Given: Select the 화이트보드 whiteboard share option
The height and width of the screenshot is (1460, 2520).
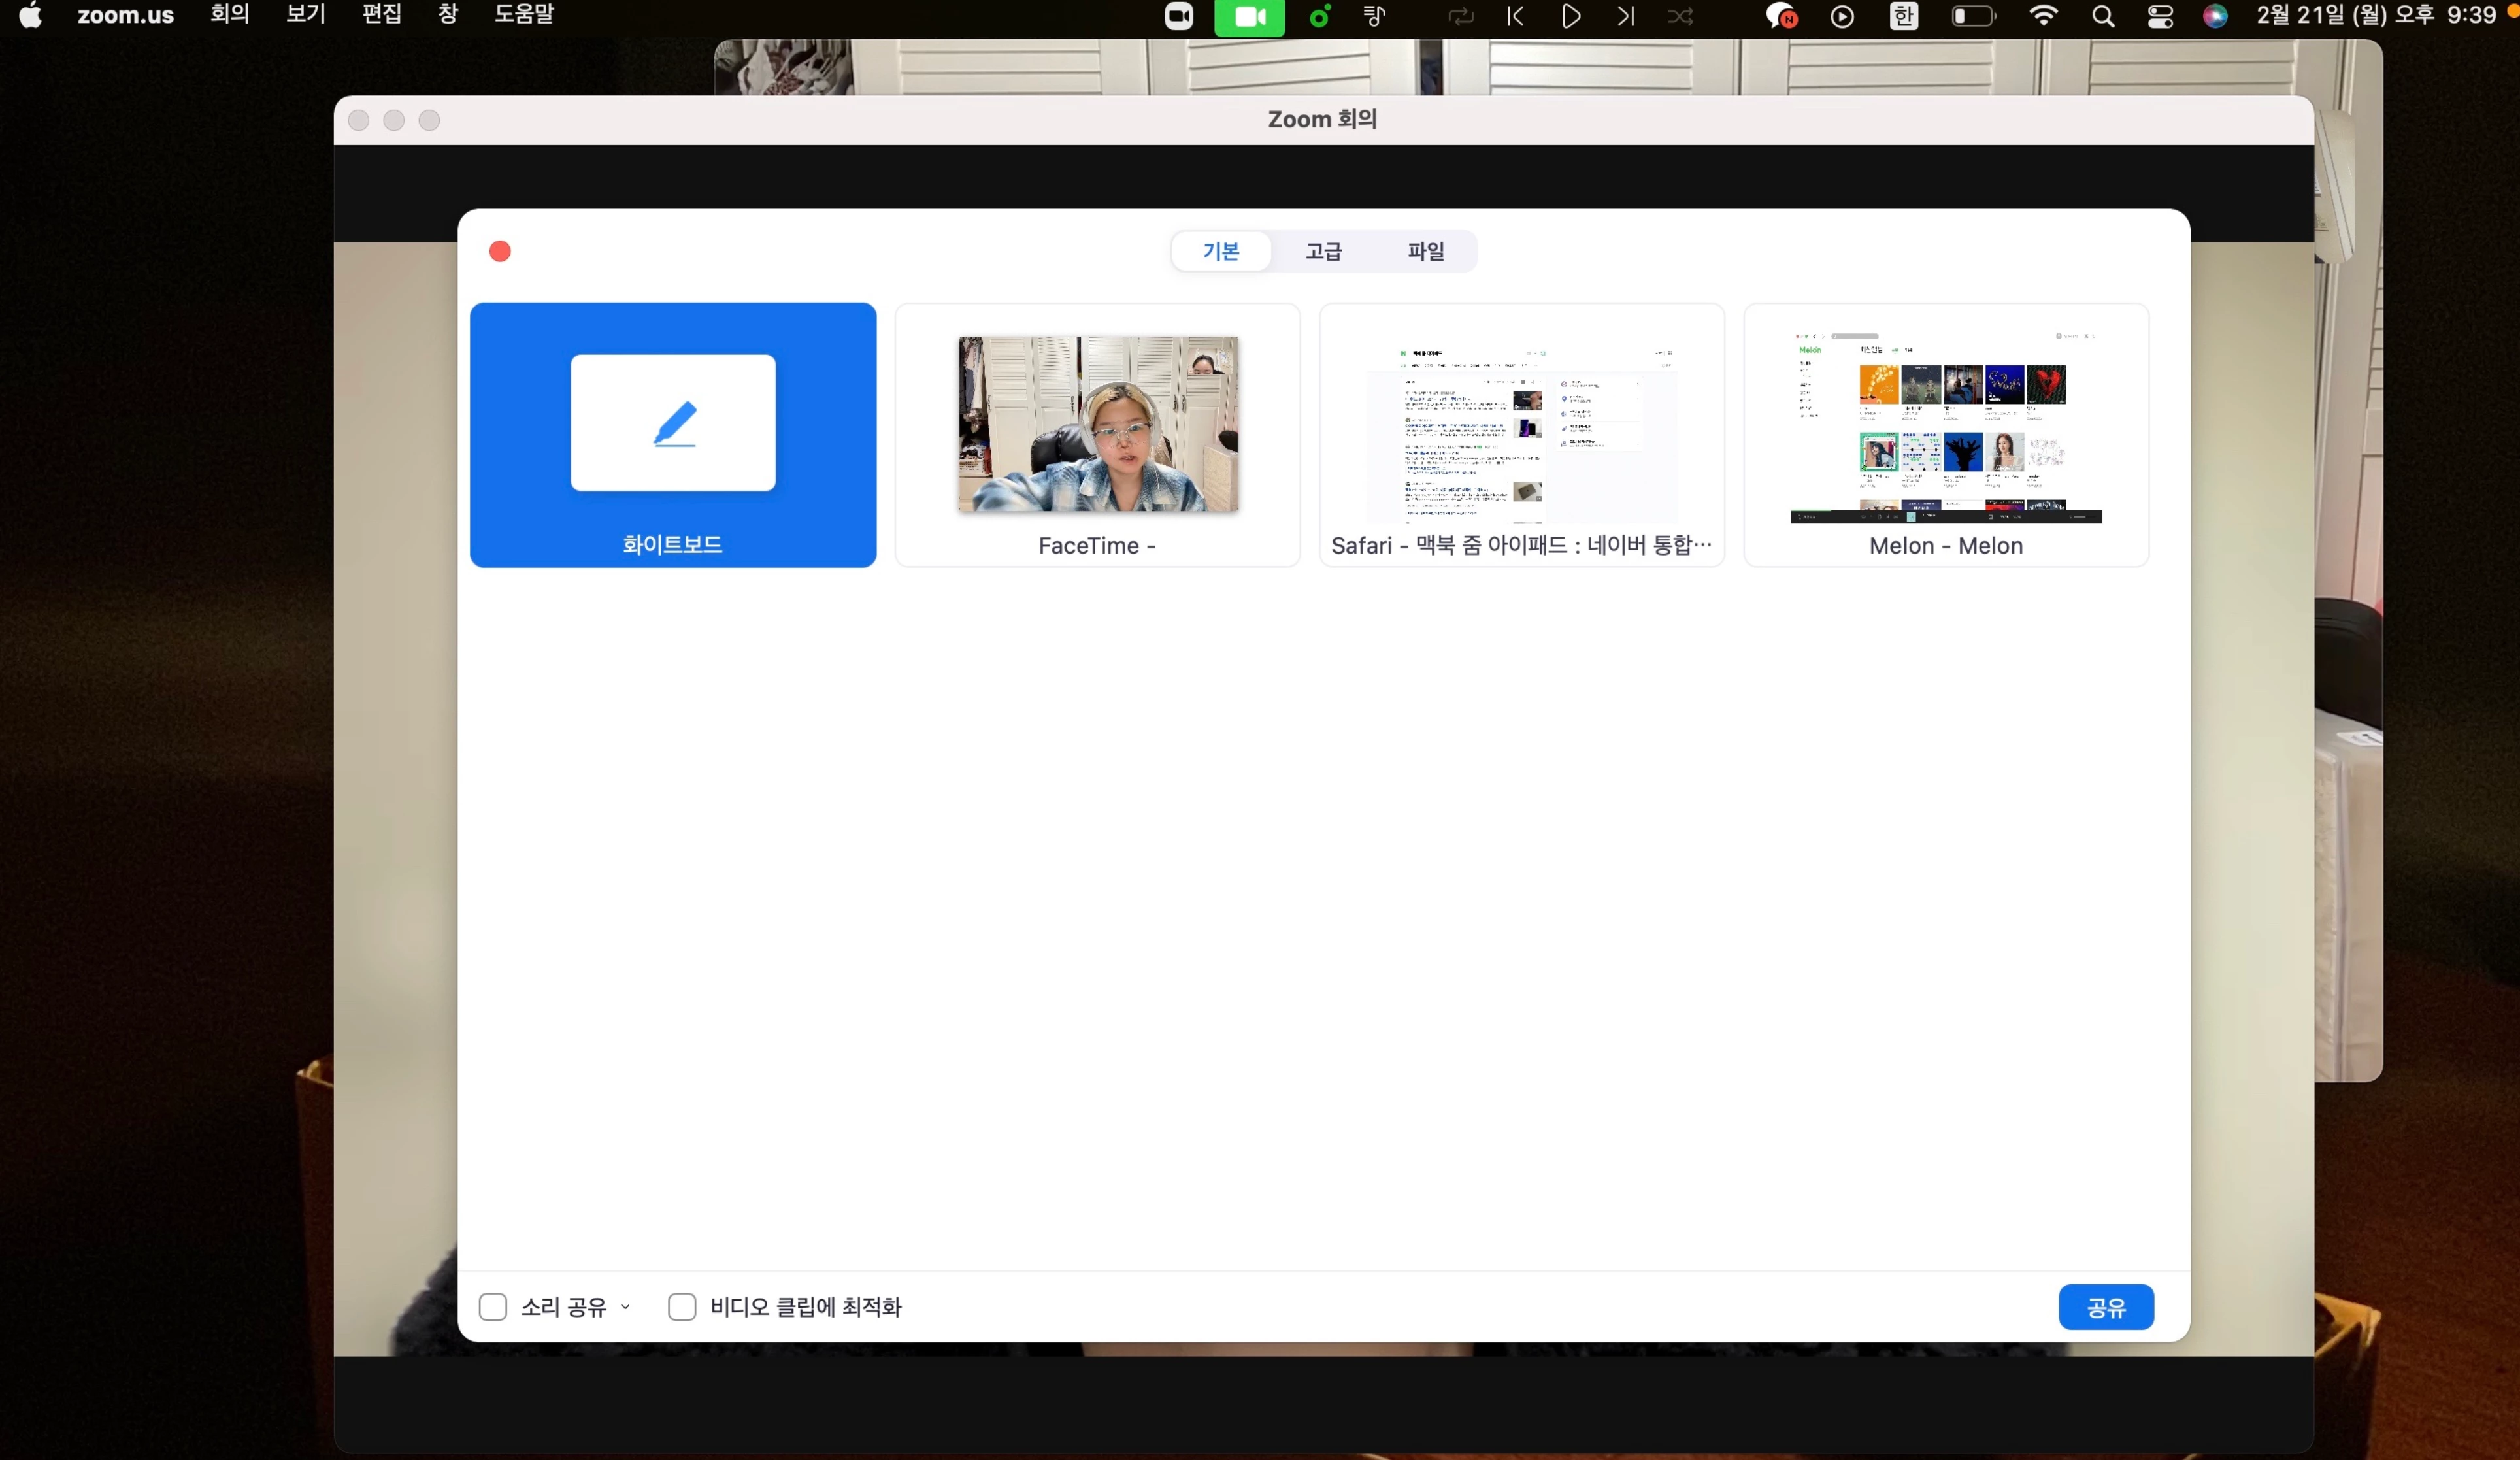Looking at the screenshot, I should pyautogui.click(x=672, y=434).
